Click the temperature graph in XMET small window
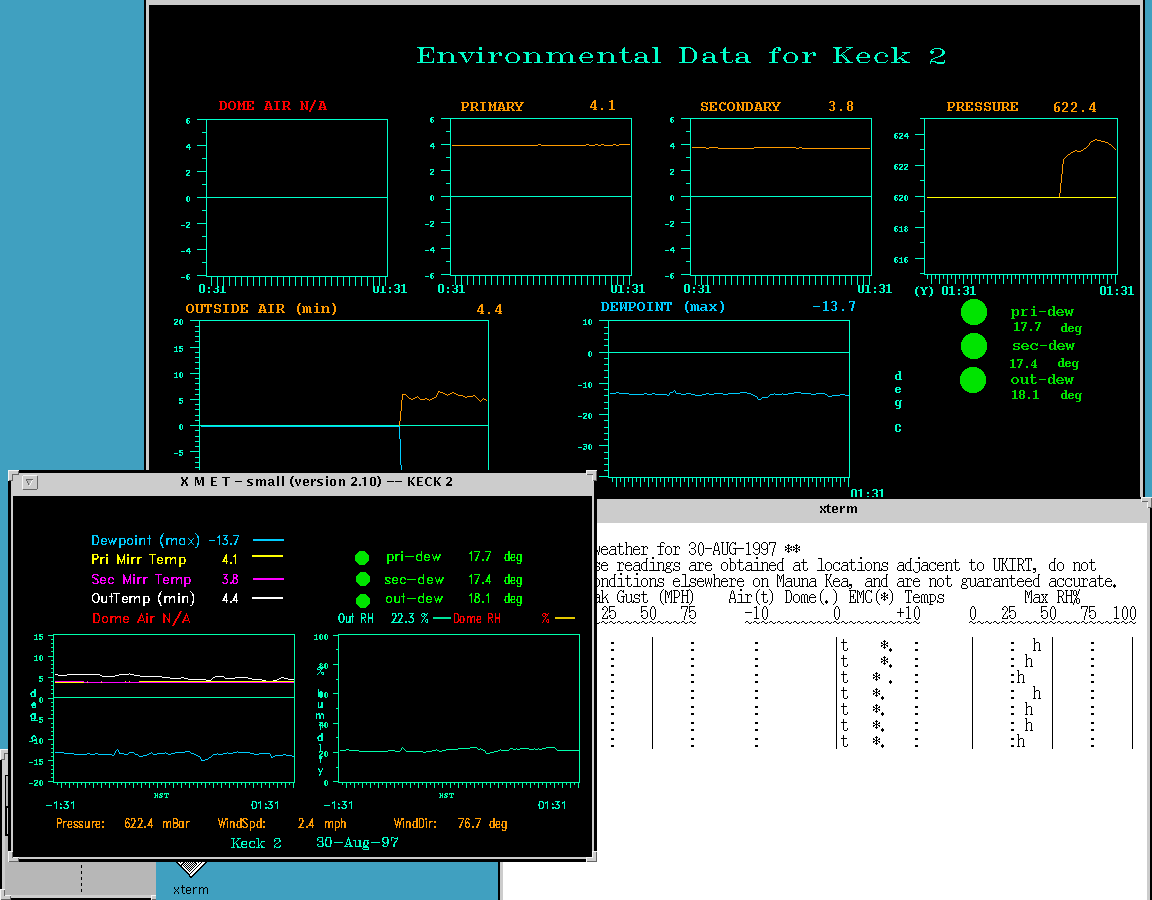The image size is (1152, 900). coord(174,708)
